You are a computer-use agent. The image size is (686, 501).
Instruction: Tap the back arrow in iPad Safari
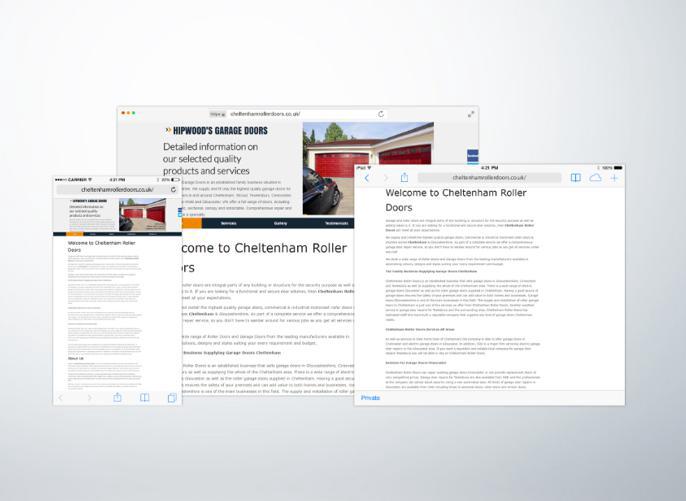(367, 178)
